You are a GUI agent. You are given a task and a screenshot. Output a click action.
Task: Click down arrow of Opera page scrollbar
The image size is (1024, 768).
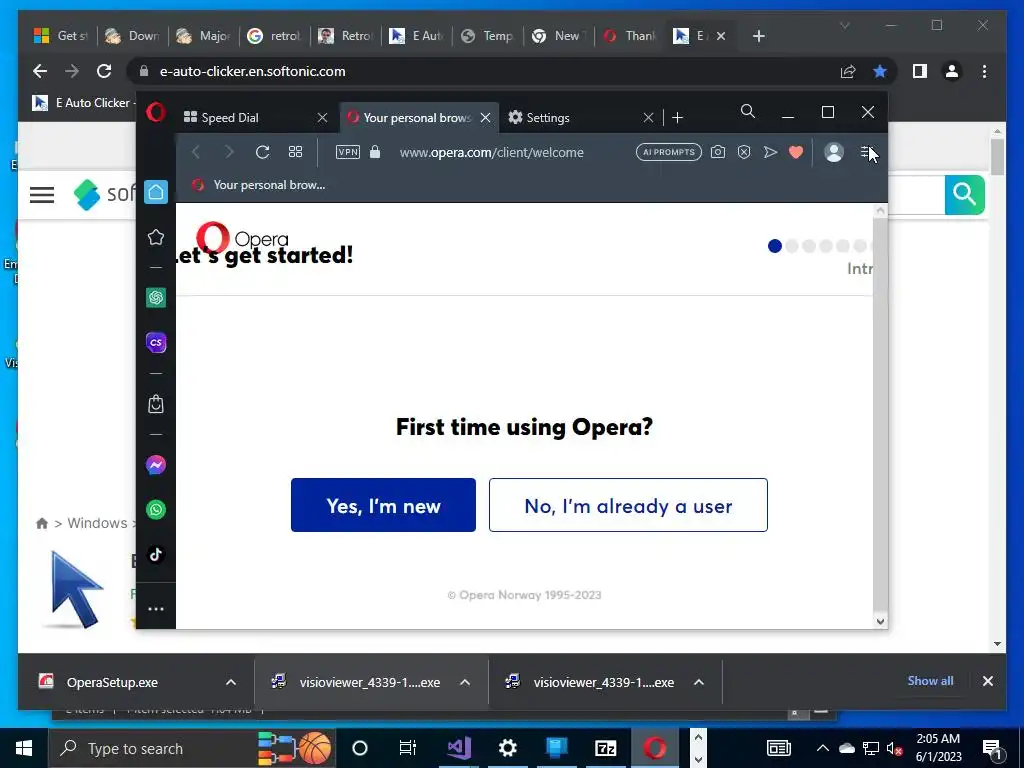[x=880, y=621]
